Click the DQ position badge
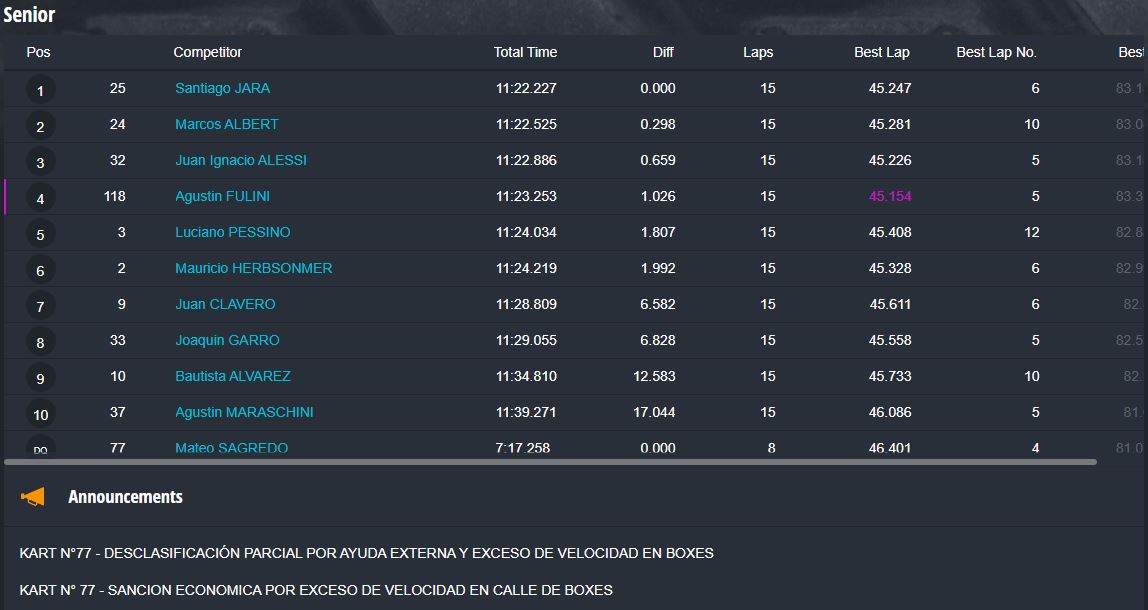The height and width of the screenshot is (610, 1148). pos(40,449)
